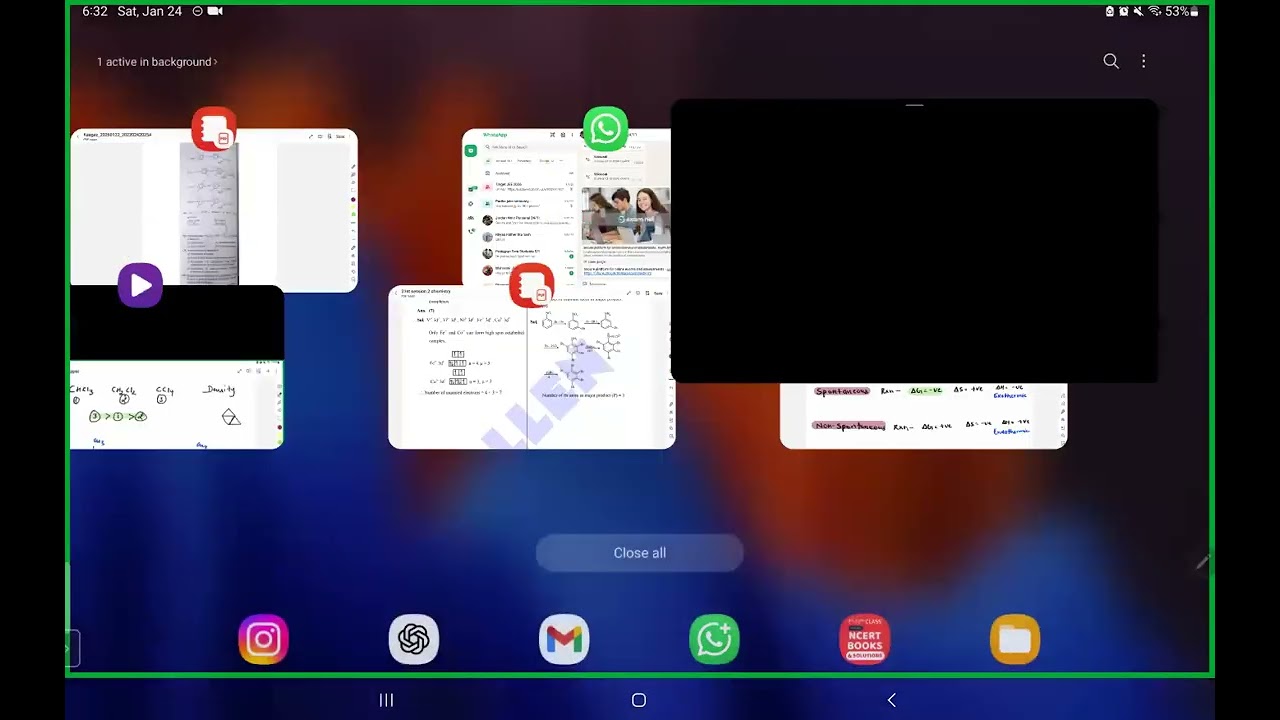Open WhatsApp Business dock icon
The image size is (1280, 720).
click(x=714, y=640)
